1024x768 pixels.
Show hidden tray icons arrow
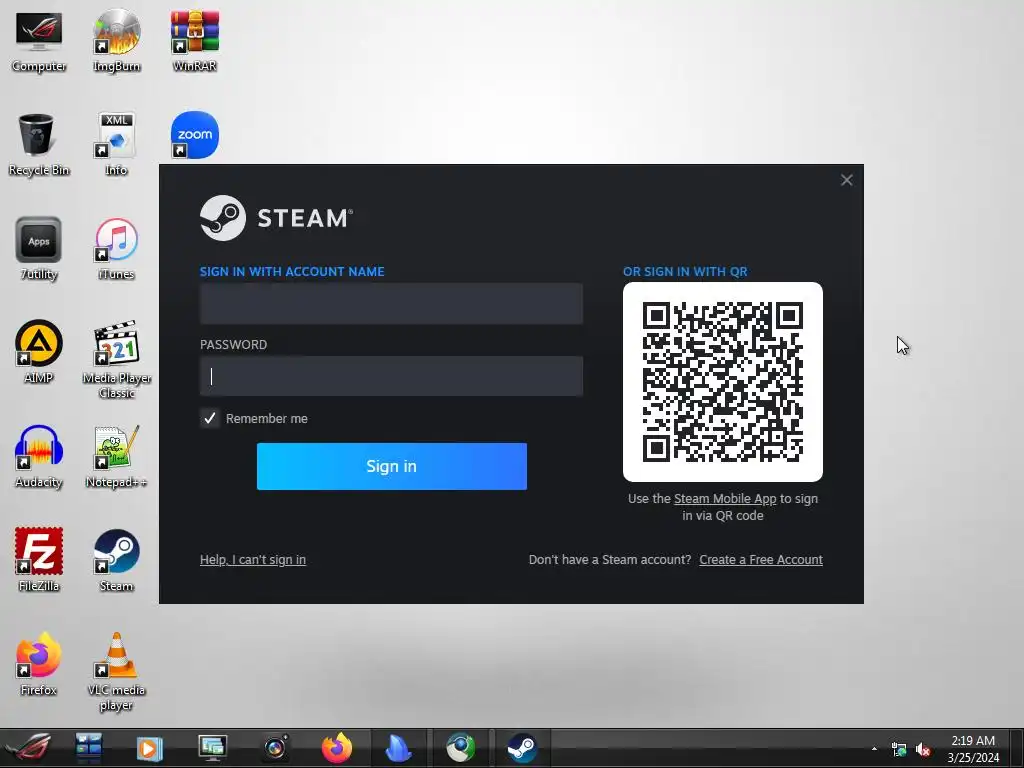click(874, 749)
